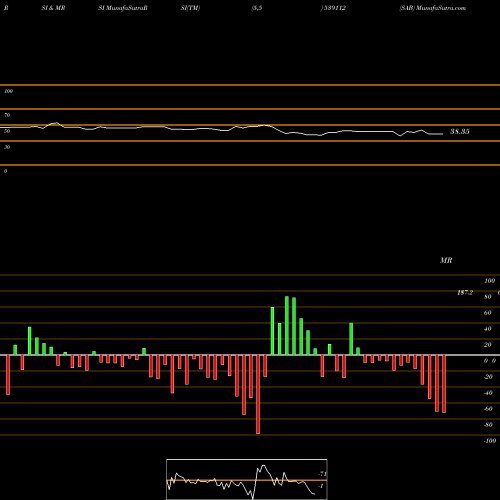The width and height of the screenshot is (500, 500).
Task: Click the header text 'SI & MR'
Action: click(x=53, y=8)
